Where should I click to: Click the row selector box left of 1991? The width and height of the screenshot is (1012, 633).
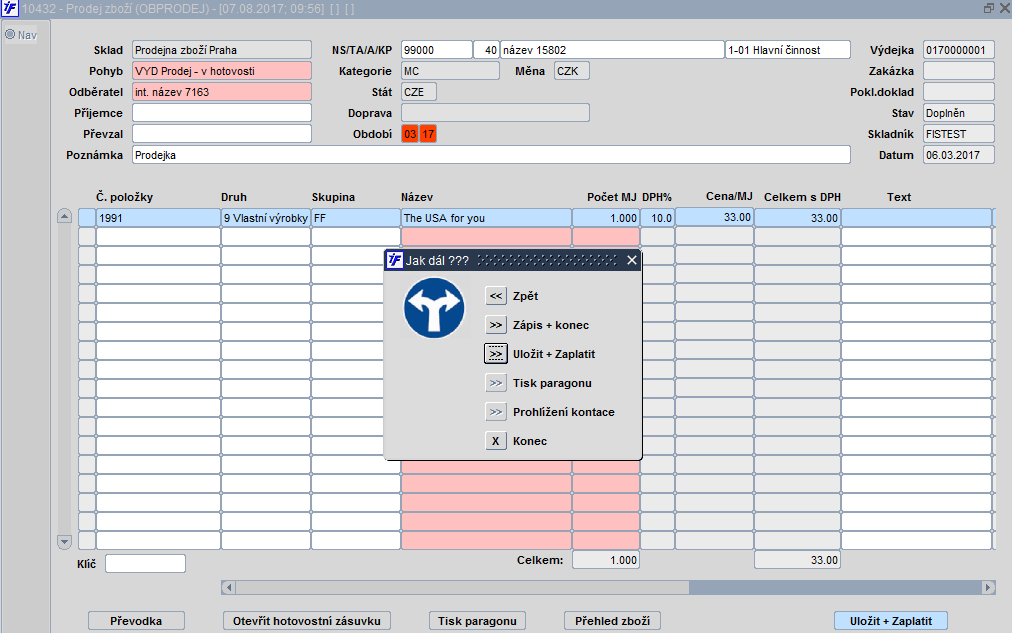click(86, 218)
